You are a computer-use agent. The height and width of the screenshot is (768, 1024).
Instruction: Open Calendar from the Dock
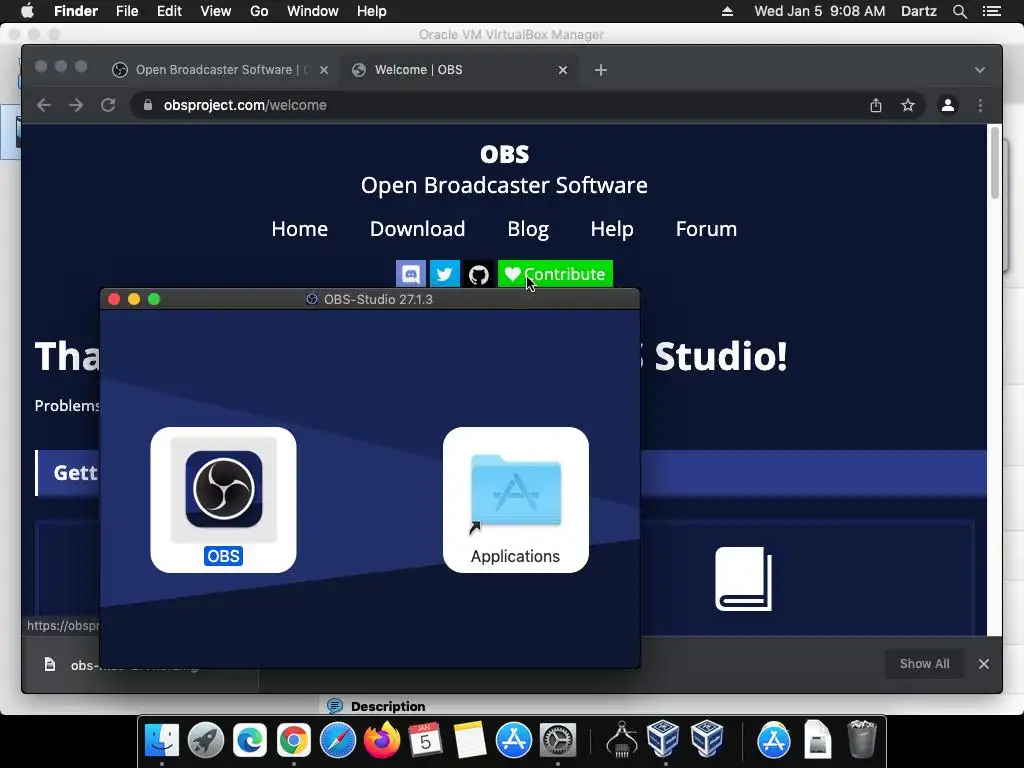tap(426, 740)
